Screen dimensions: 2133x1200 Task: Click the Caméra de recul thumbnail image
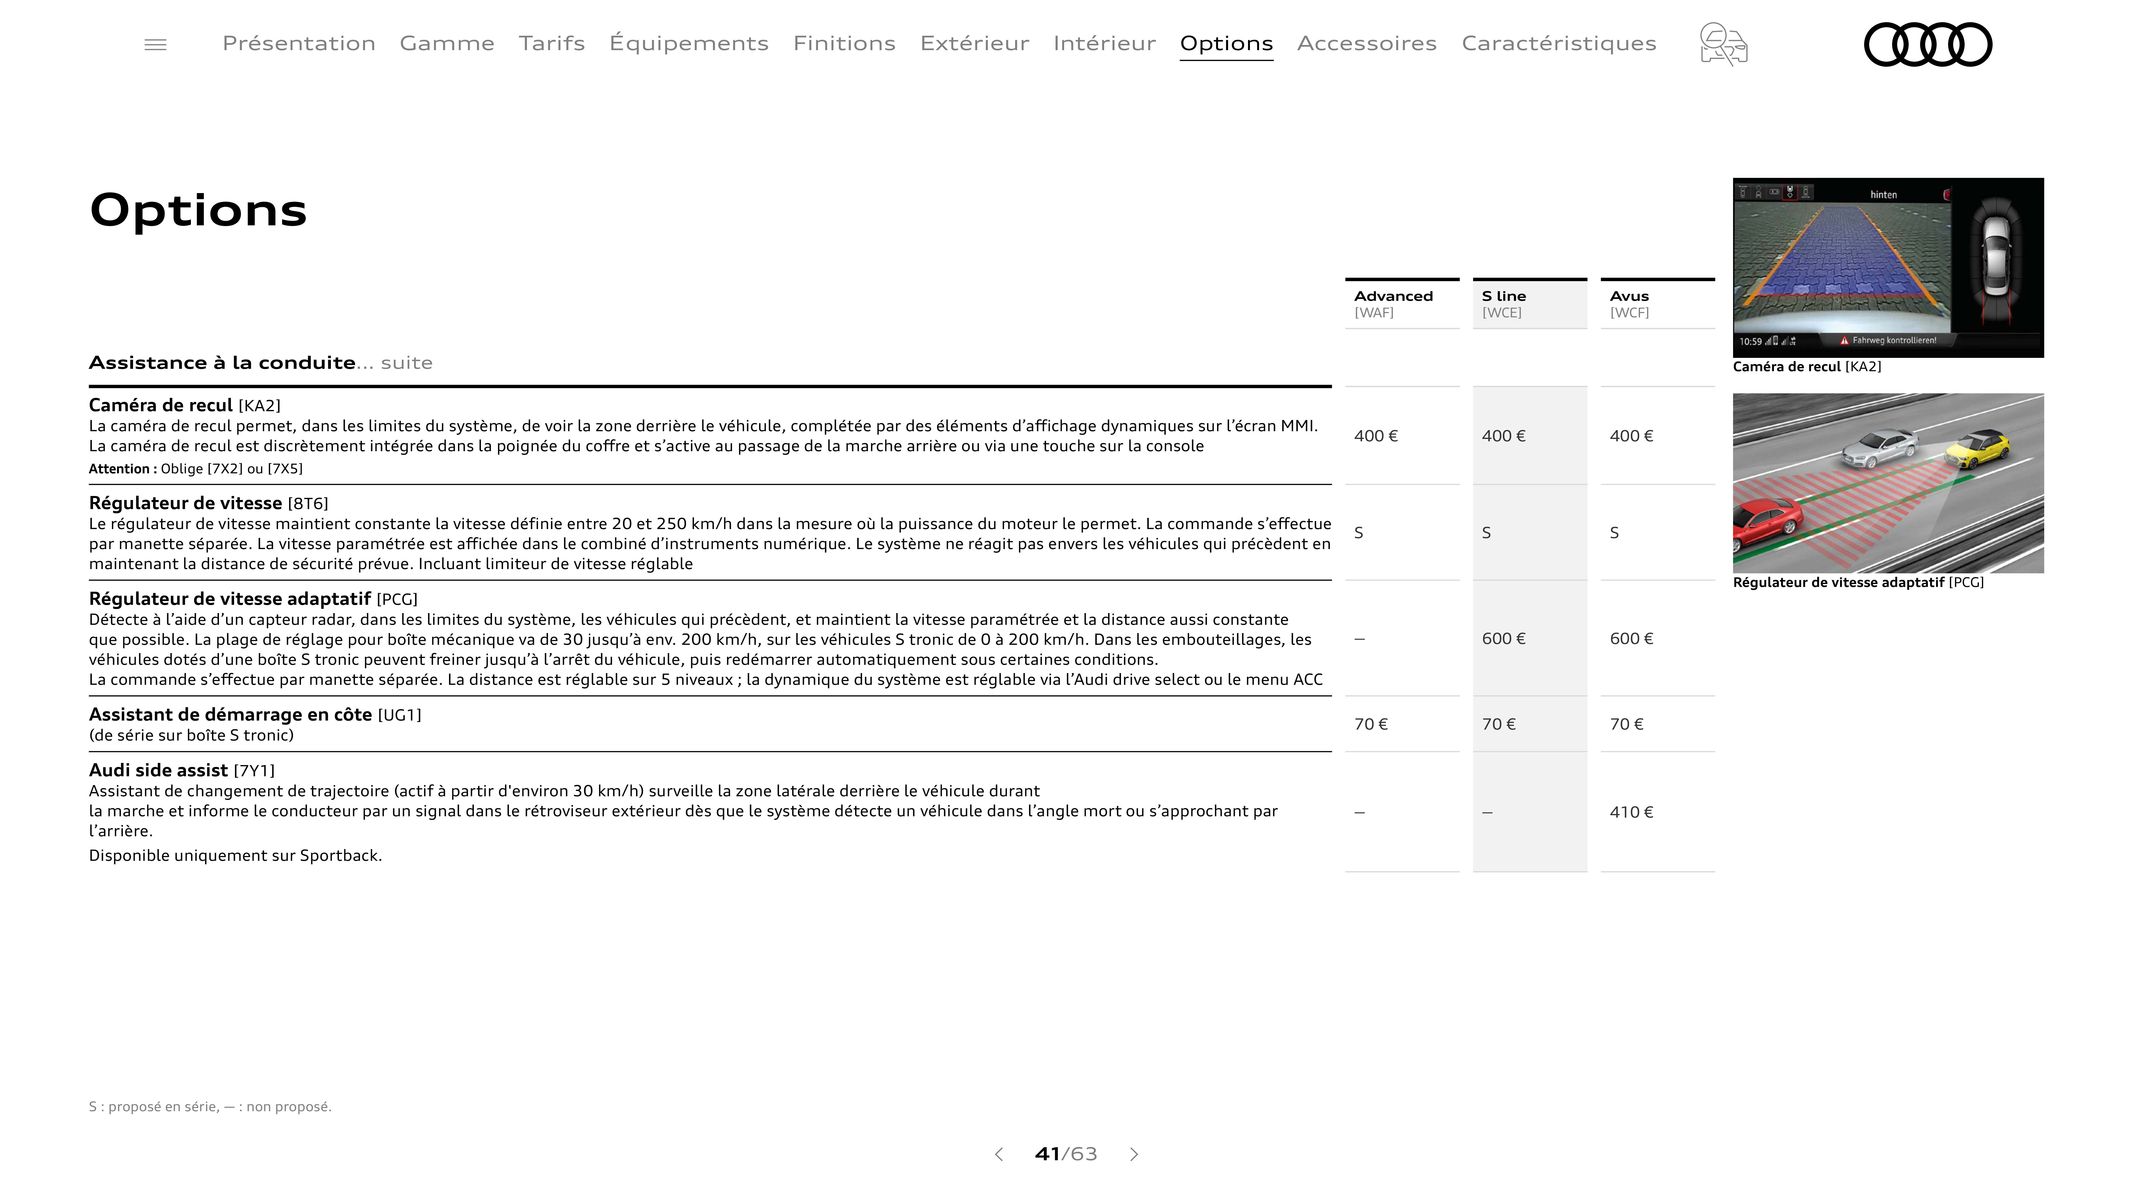tap(1888, 267)
